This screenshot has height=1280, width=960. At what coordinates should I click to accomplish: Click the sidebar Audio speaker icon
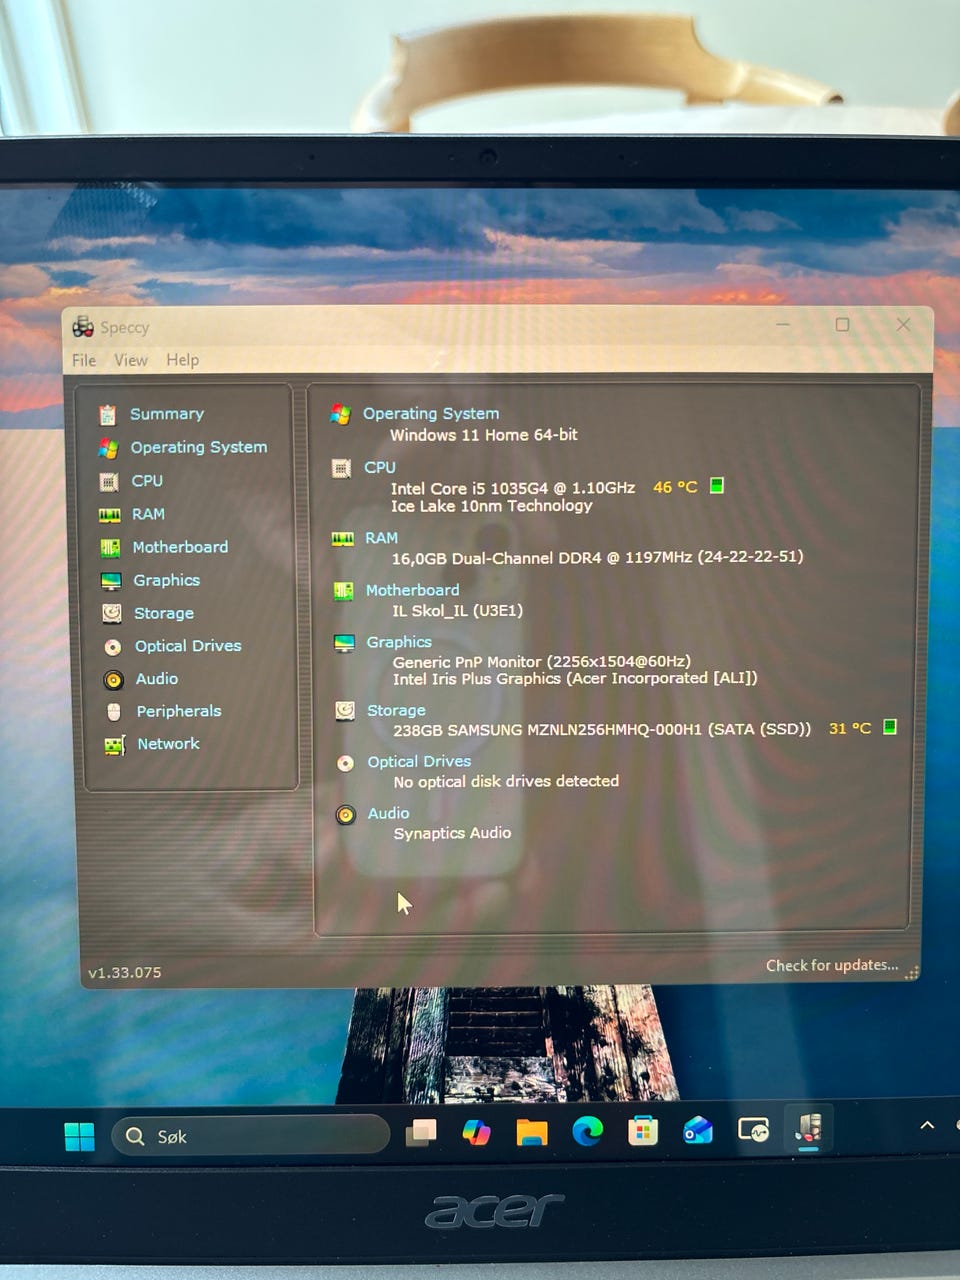[x=114, y=680]
